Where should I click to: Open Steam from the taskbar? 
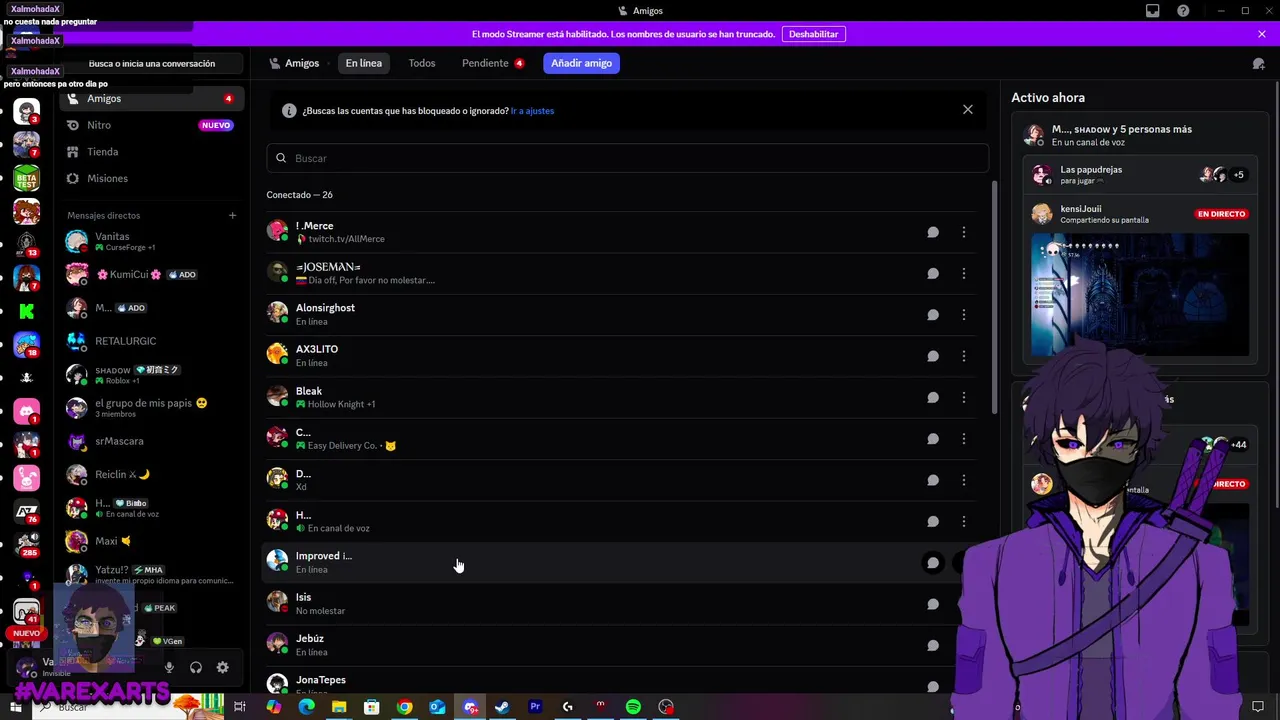tap(502, 707)
